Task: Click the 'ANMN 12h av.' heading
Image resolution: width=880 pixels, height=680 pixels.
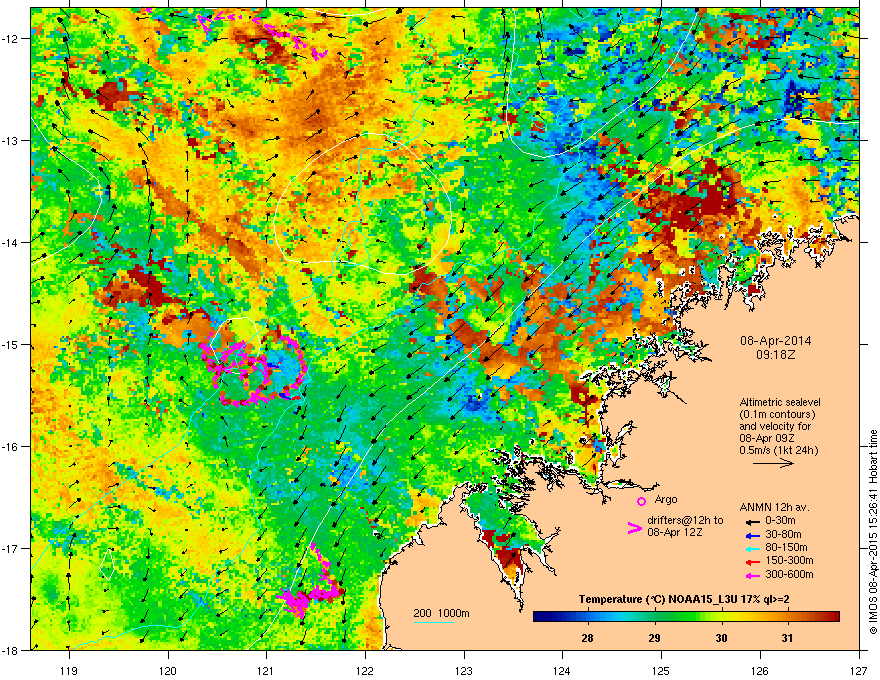Action: 774,508
